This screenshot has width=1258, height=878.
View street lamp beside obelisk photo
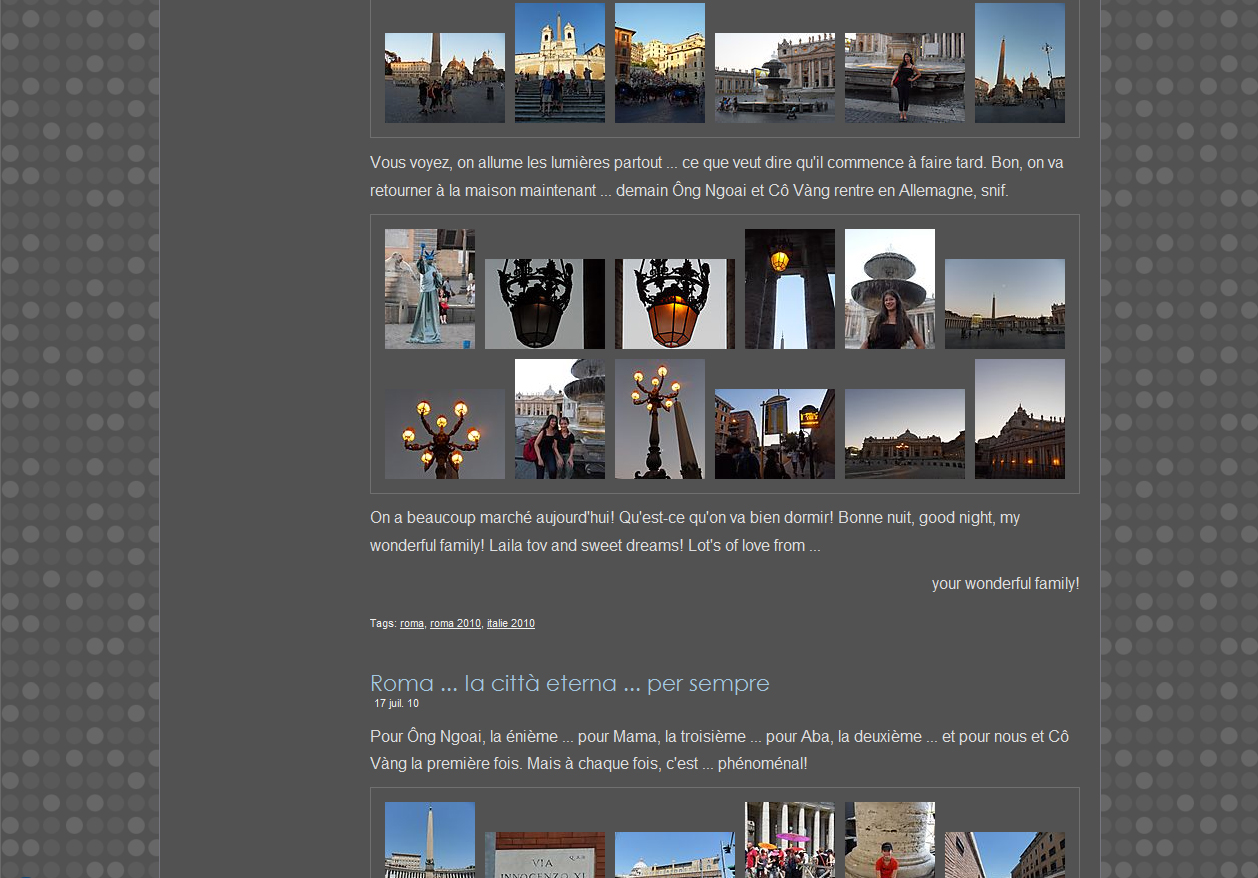659,419
